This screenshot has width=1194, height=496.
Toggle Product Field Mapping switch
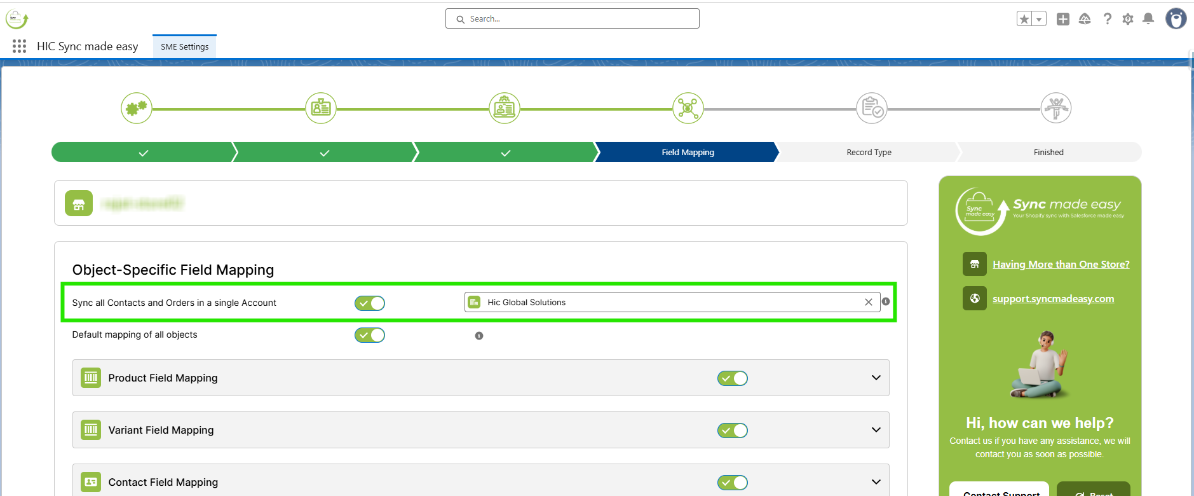point(733,378)
